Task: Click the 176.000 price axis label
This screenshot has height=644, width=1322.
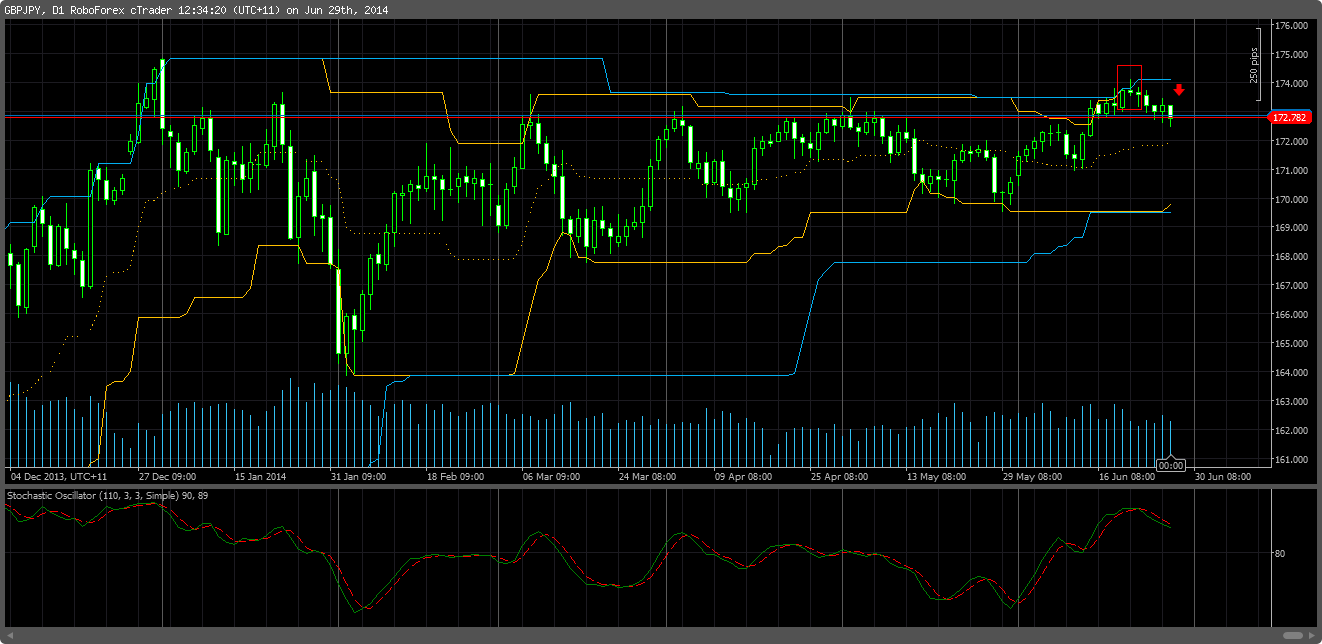Action: point(1290,25)
